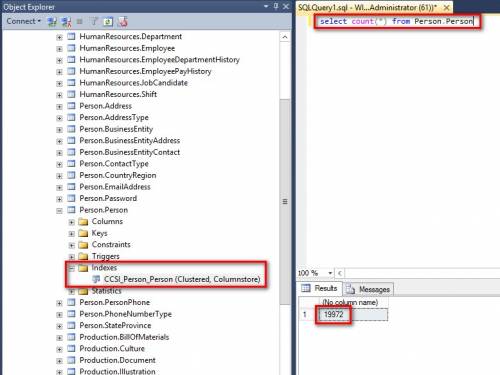
Task: Expand the Columns folder
Action: coord(72,222)
